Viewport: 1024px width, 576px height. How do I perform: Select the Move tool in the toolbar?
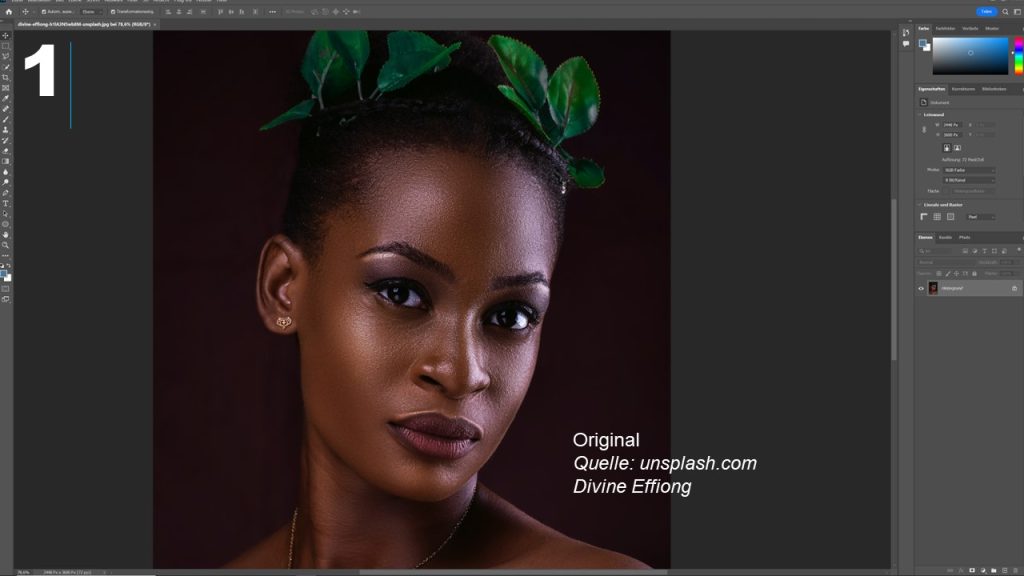(6, 35)
